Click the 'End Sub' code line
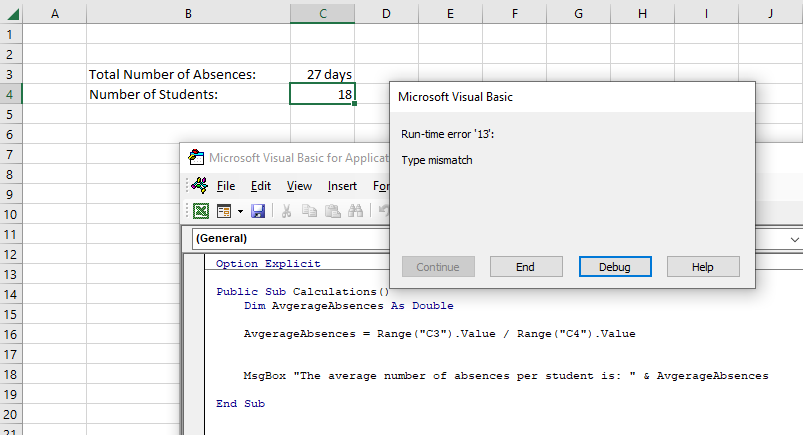The height and width of the screenshot is (435, 803). [x=240, y=404]
